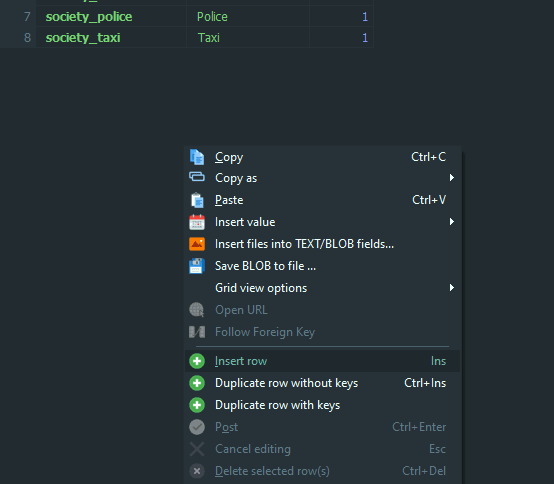Image resolution: width=554 pixels, height=484 pixels.
Task: Click the Paste clipboard icon
Action: click(197, 200)
